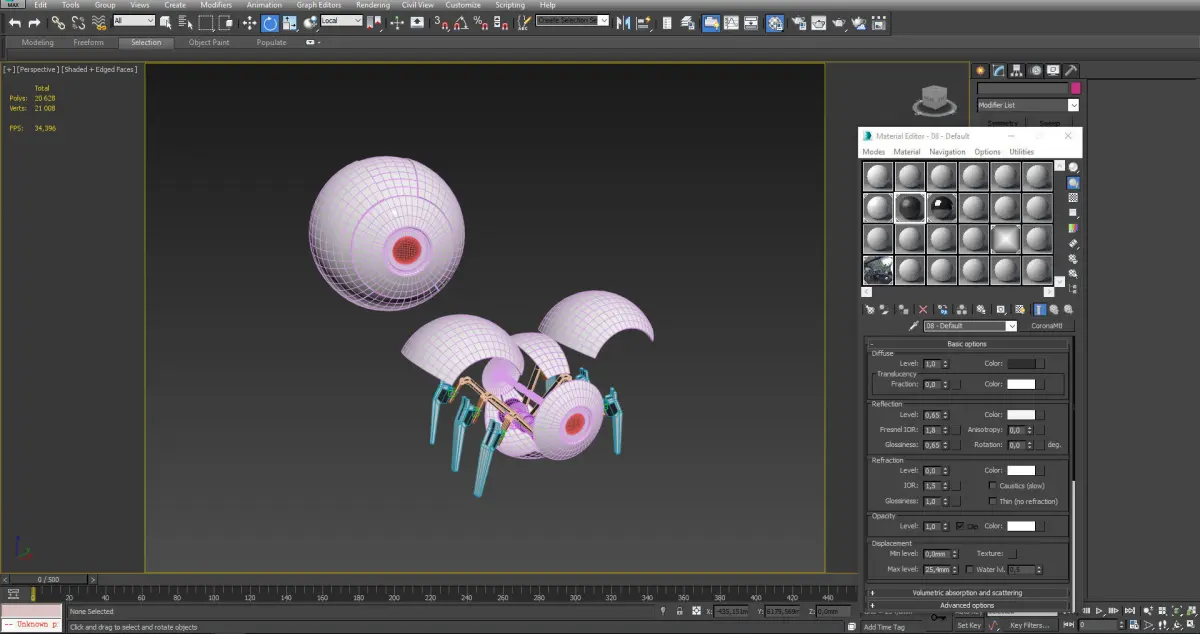
Task: Click the Mirror tool icon
Action: tap(623, 22)
